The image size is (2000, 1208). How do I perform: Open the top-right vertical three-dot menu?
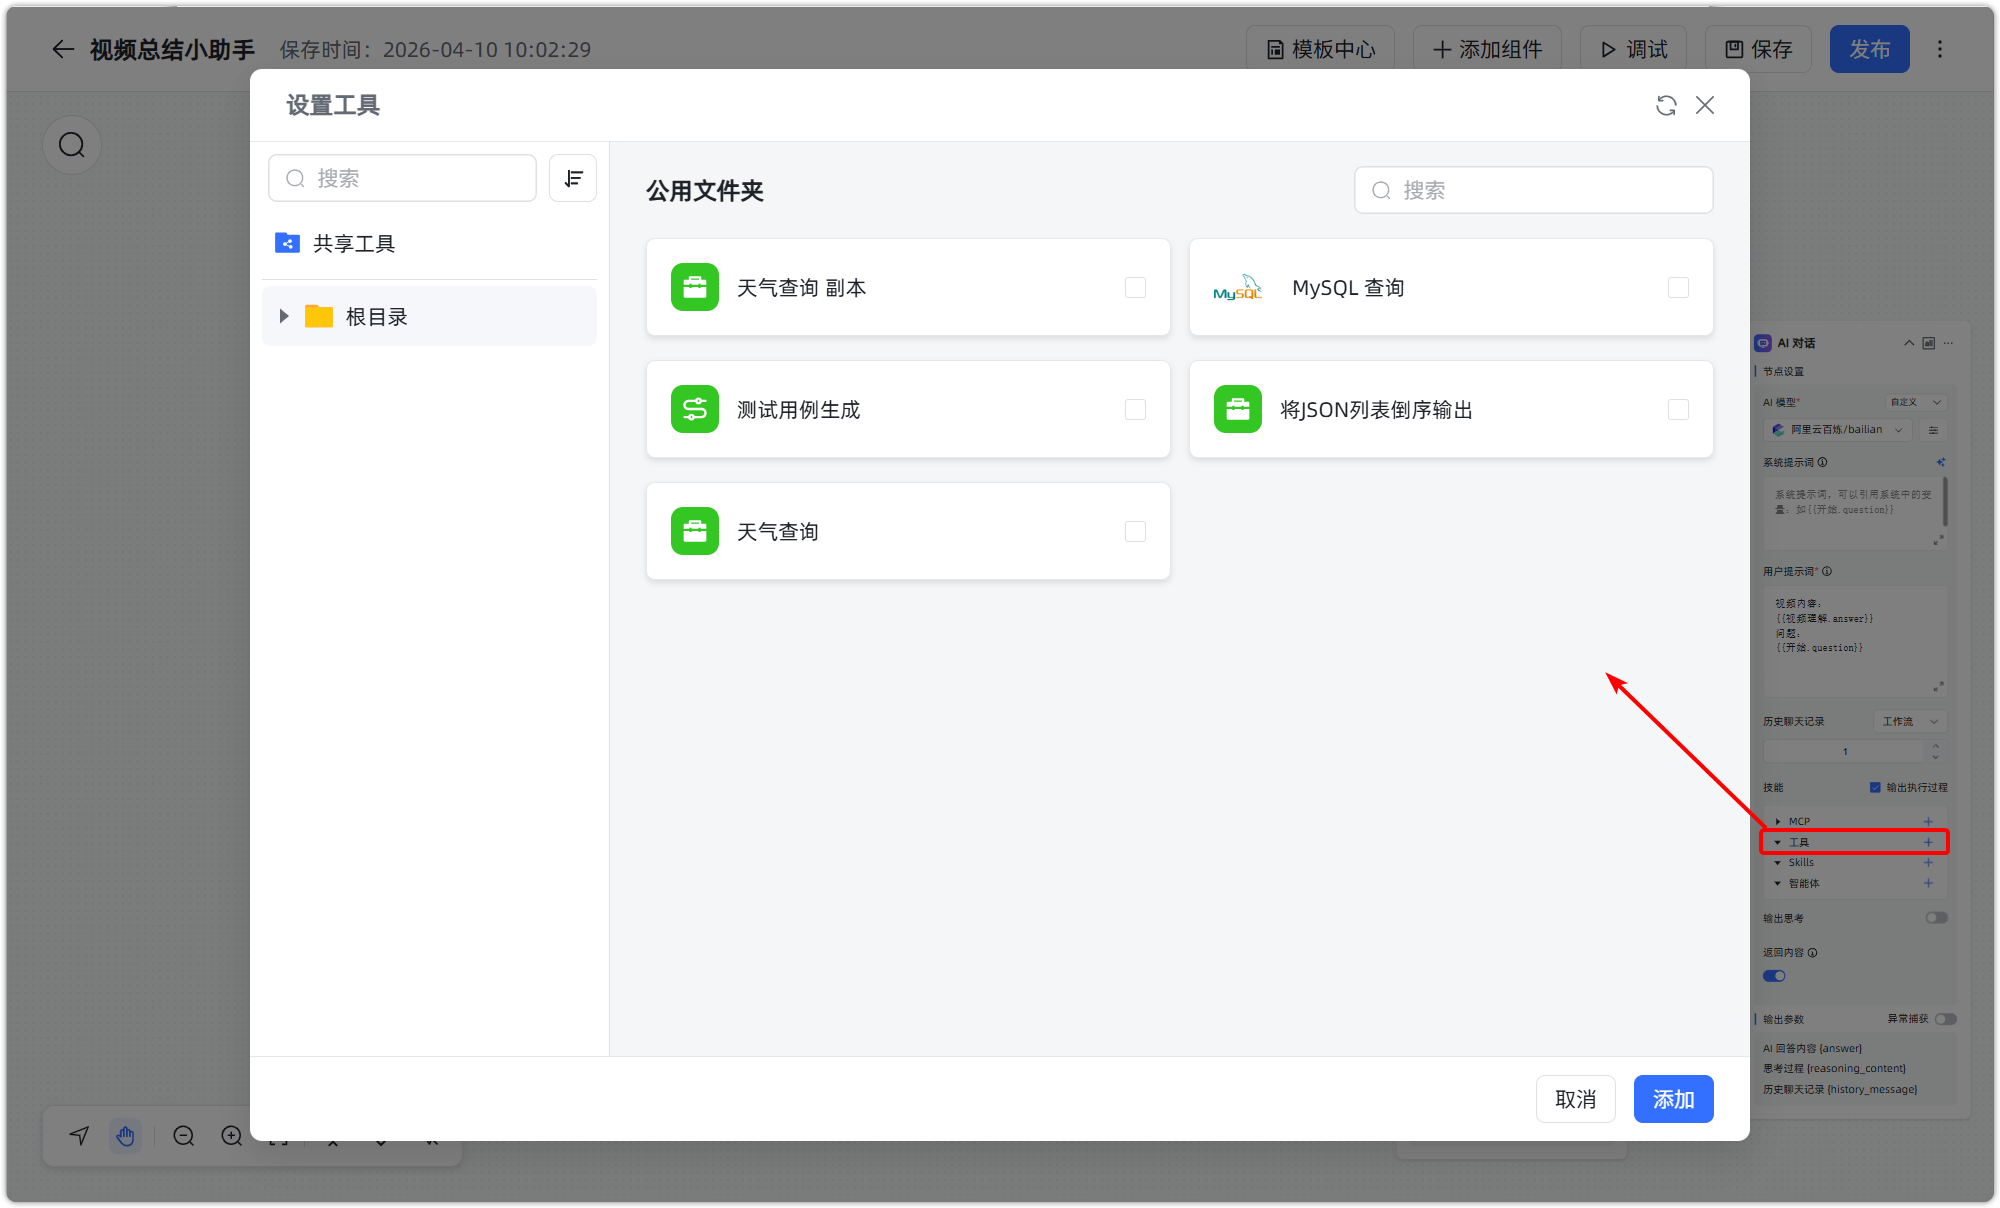1940,49
